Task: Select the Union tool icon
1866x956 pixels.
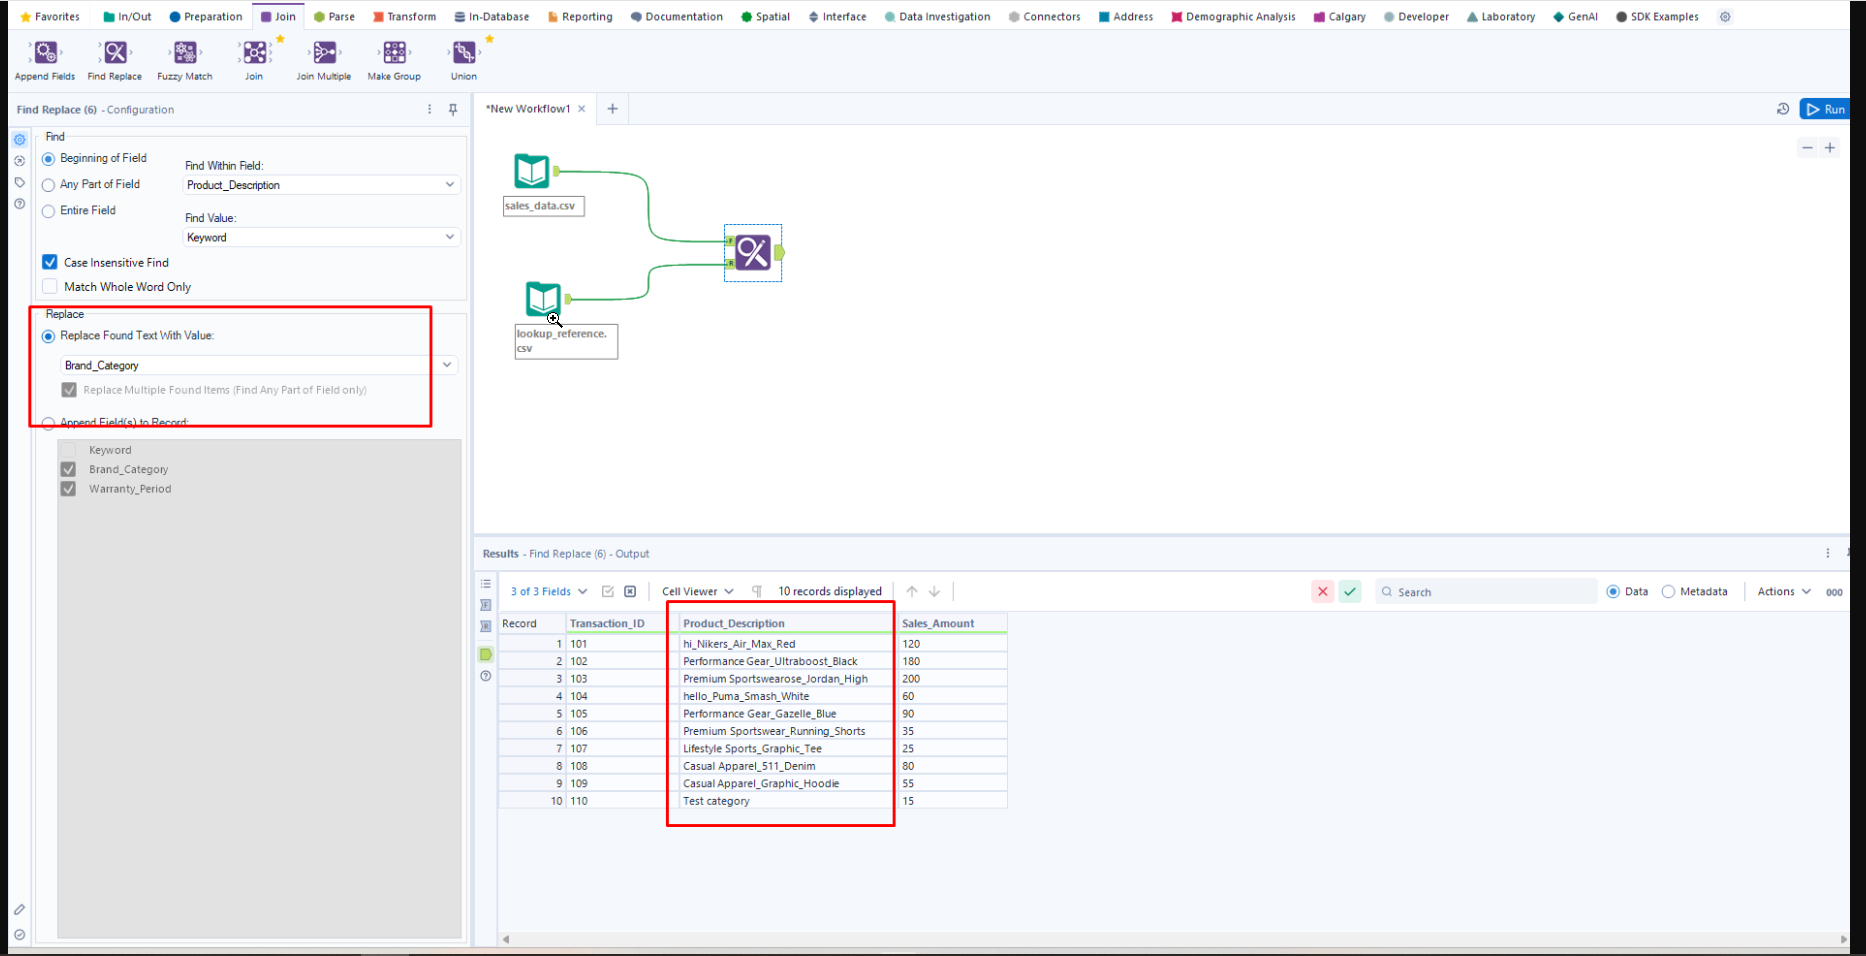Action: coord(464,53)
